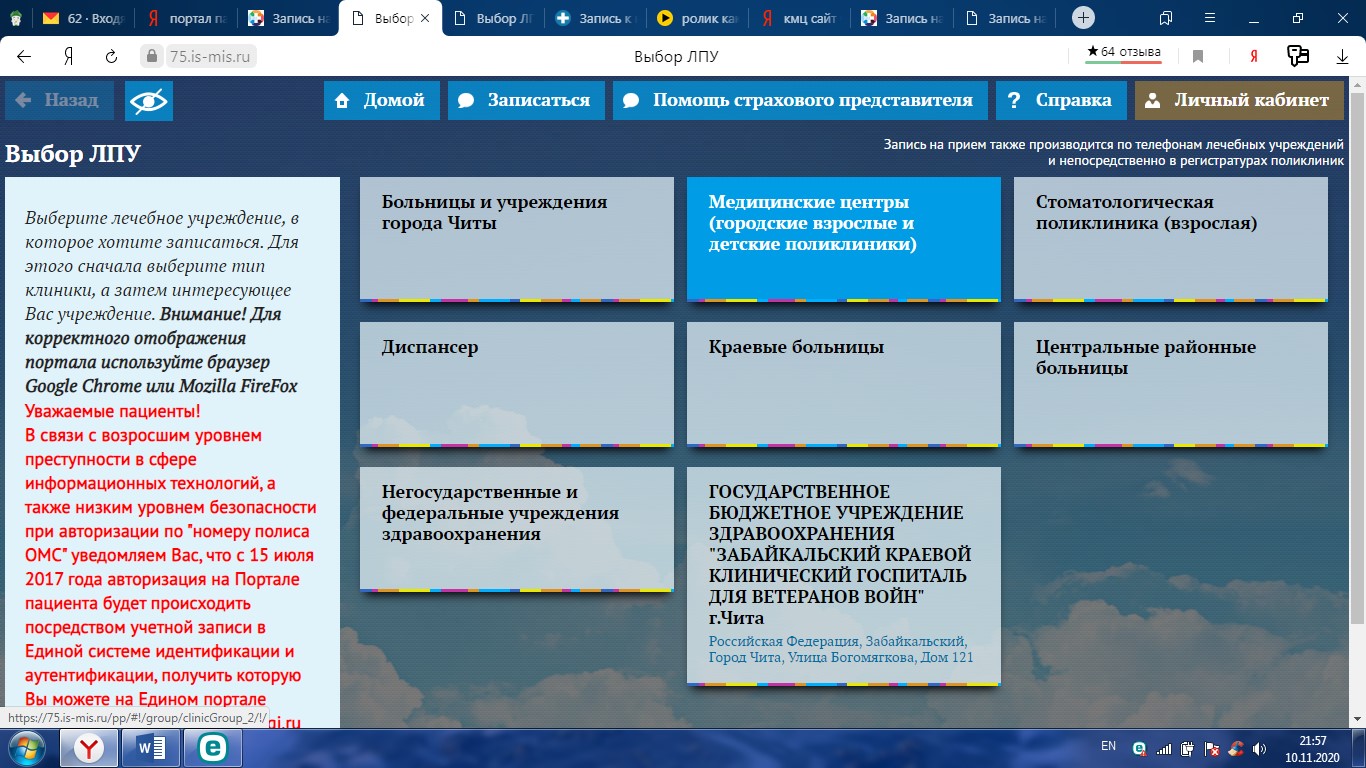Viewport: 1366px width, 768px height.
Task: Open a new tab with the plus icon
Action: (x=1083, y=18)
